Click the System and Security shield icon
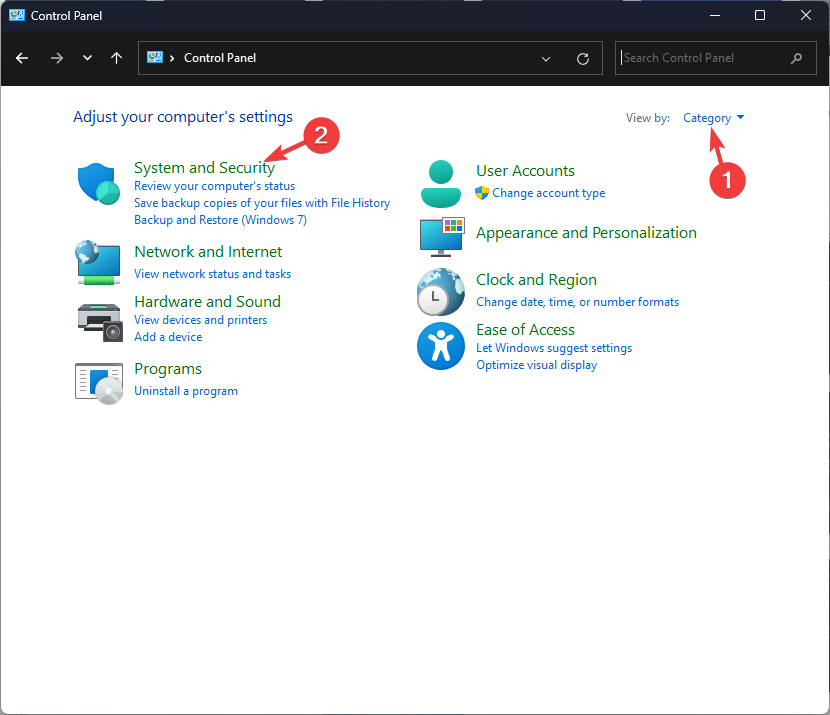The image size is (830, 715). pos(98,184)
